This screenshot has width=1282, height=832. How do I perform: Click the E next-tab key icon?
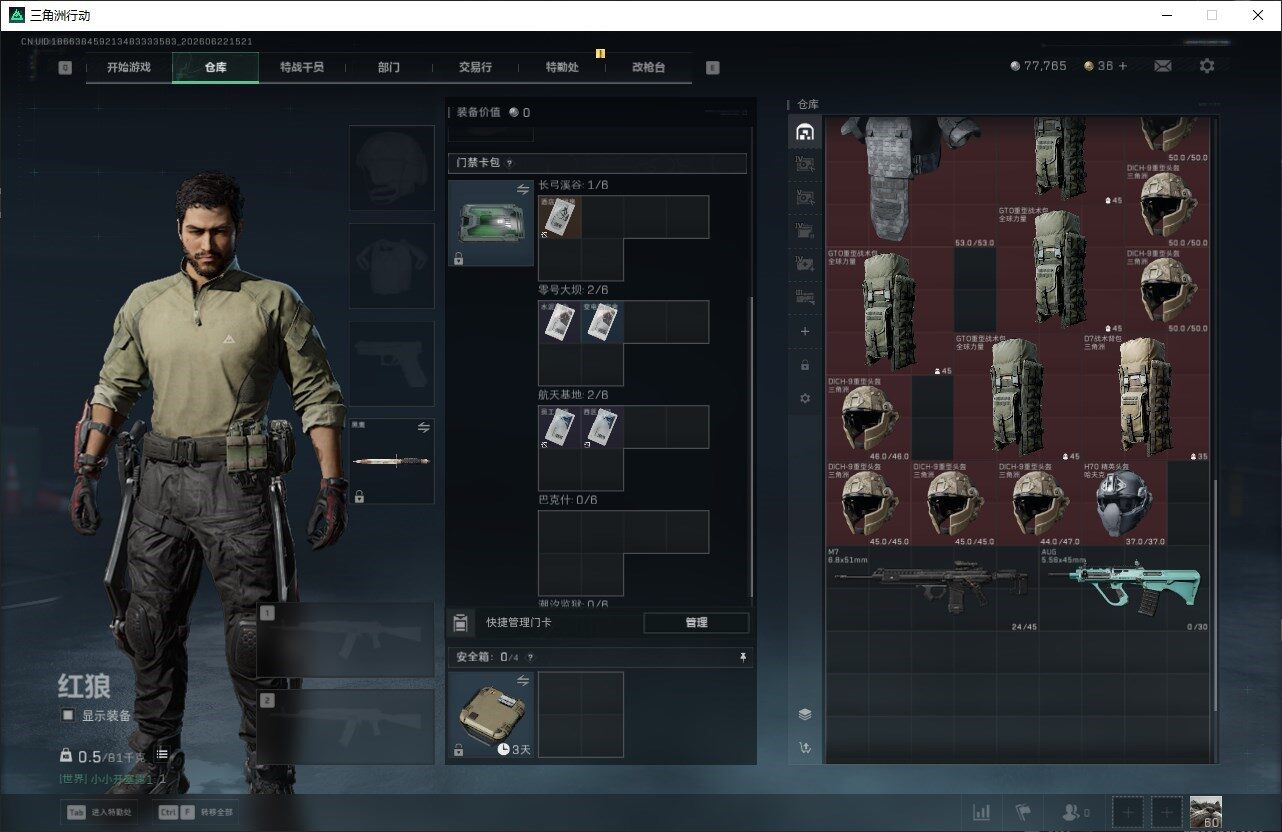[x=712, y=68]
